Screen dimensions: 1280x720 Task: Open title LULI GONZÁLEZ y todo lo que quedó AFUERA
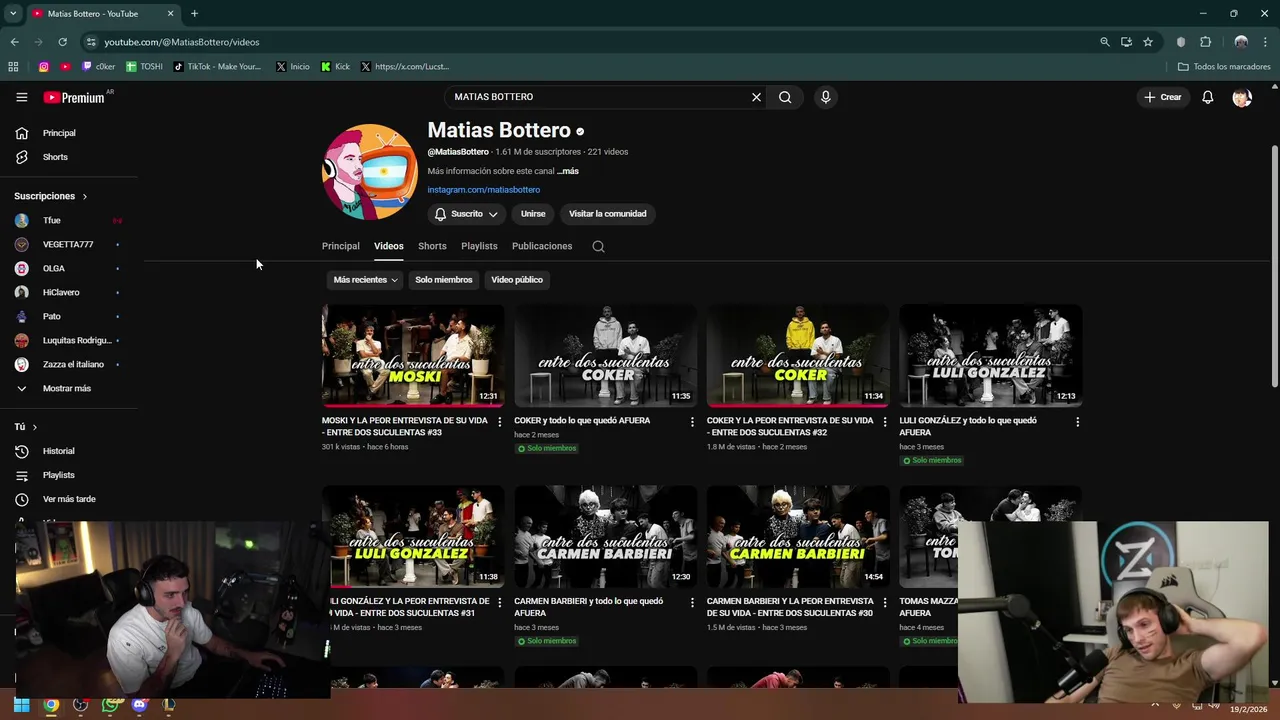tap(968, 427)
